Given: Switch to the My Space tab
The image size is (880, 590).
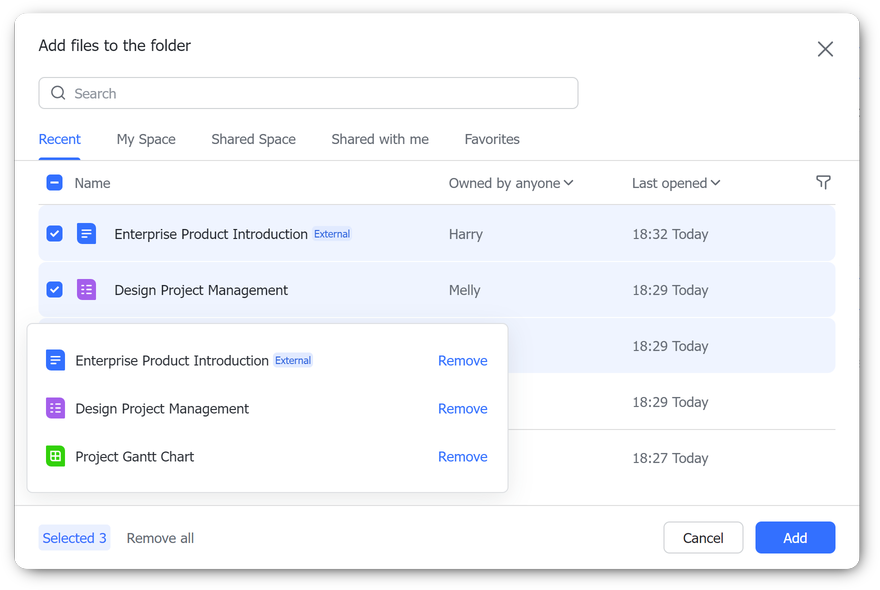Looking at the screenshot, I should (146, 140).
